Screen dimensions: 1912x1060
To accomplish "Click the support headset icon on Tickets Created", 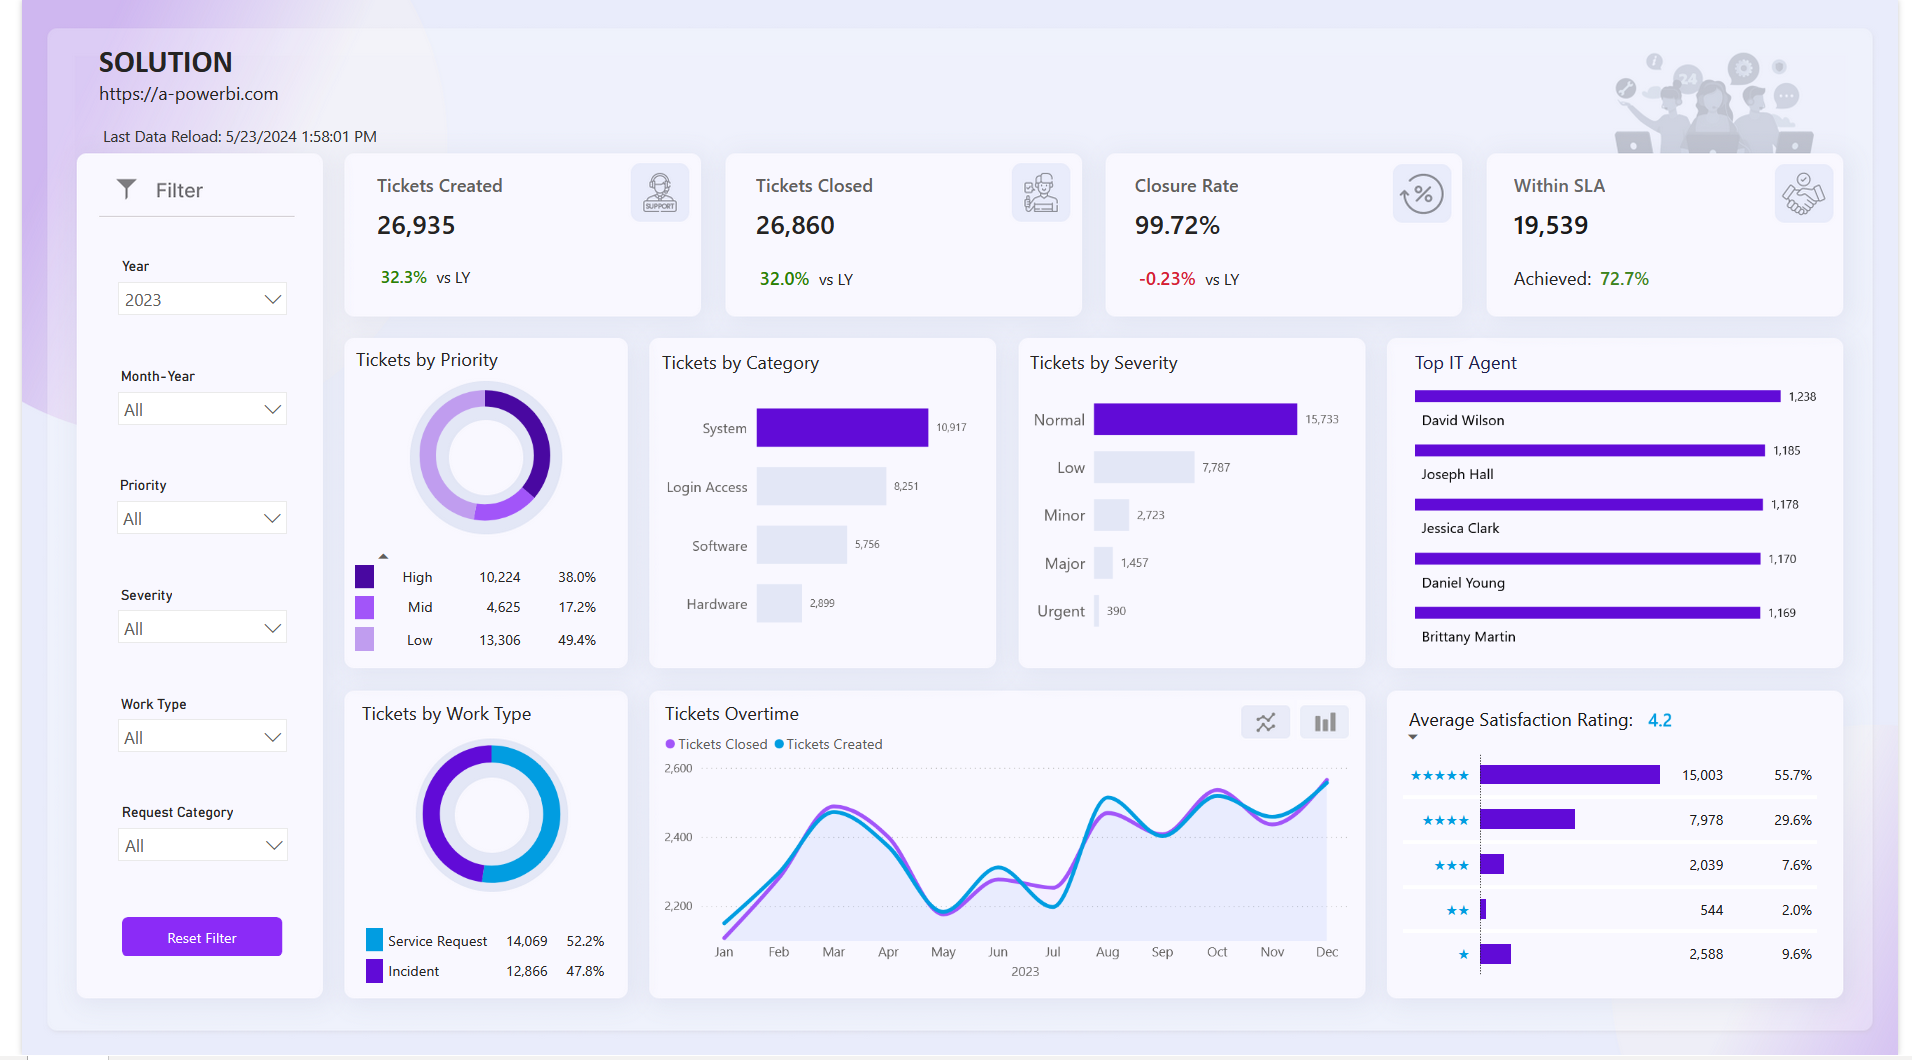I will click(659, 193).
